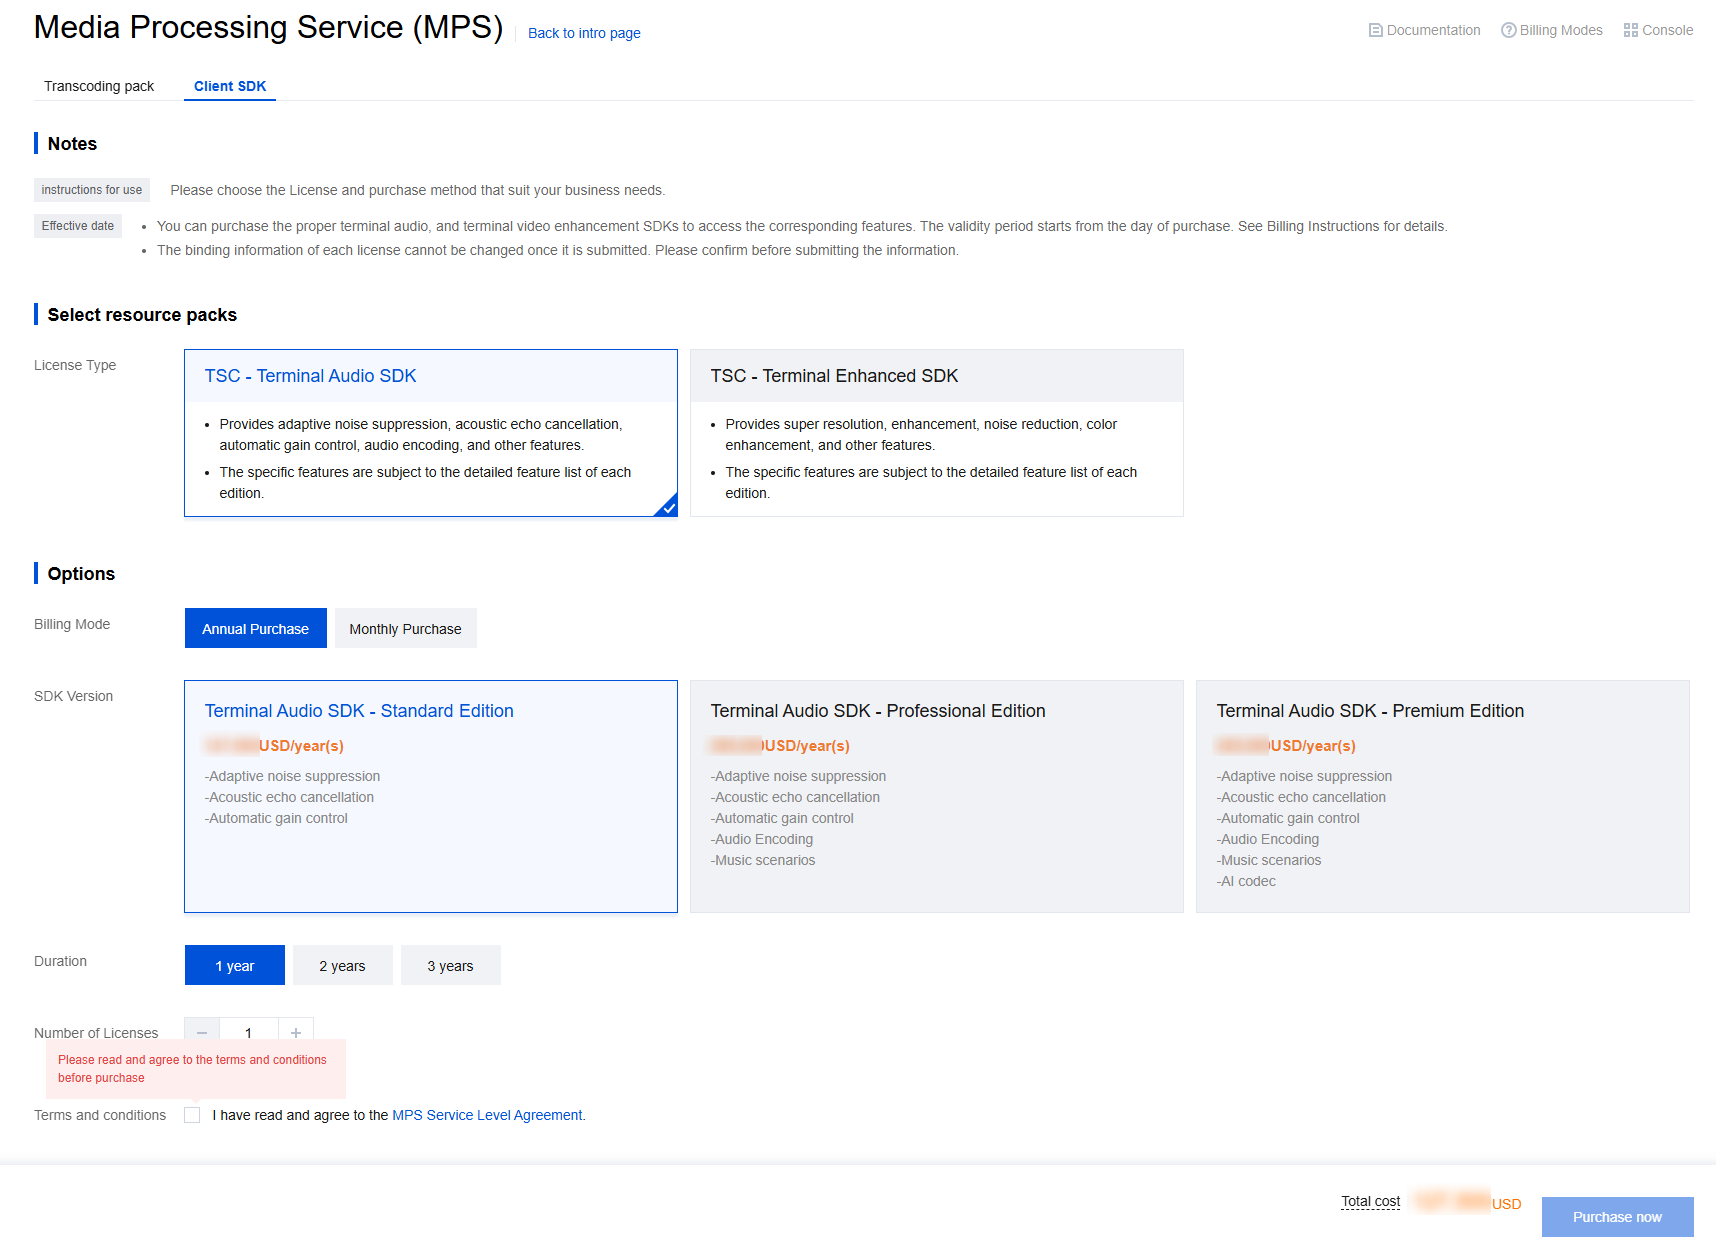The width and height of the screenshot is (1716, 1242).
Task: Check the terms and conditions checkbox
Action: [x=192, y=1115]
